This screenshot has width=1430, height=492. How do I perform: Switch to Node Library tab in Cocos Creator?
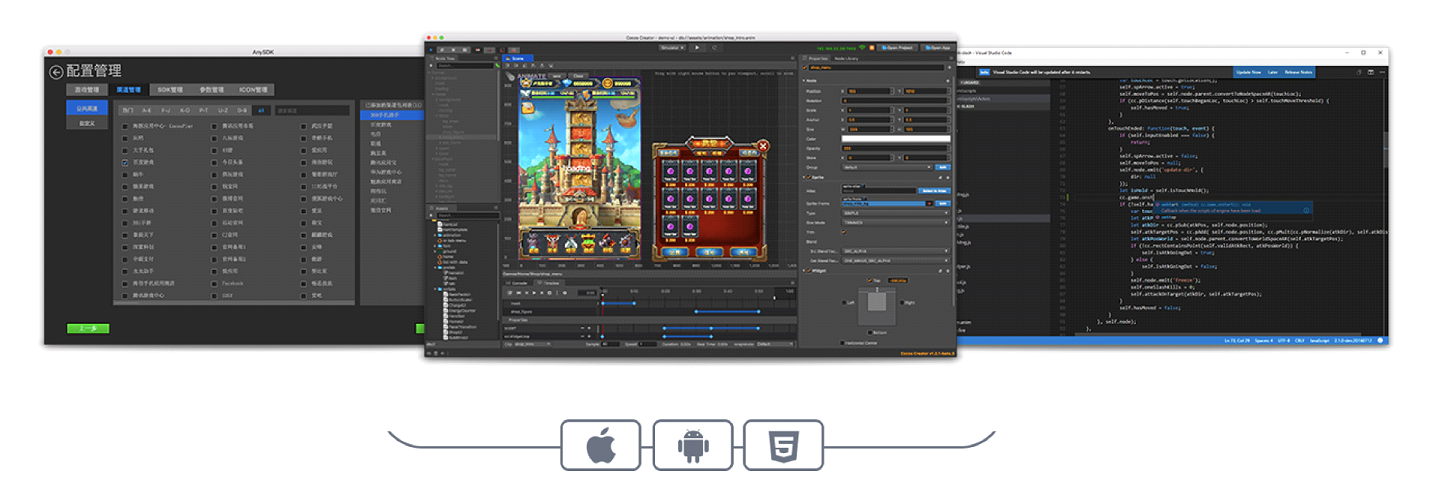[x=846, y=58]
